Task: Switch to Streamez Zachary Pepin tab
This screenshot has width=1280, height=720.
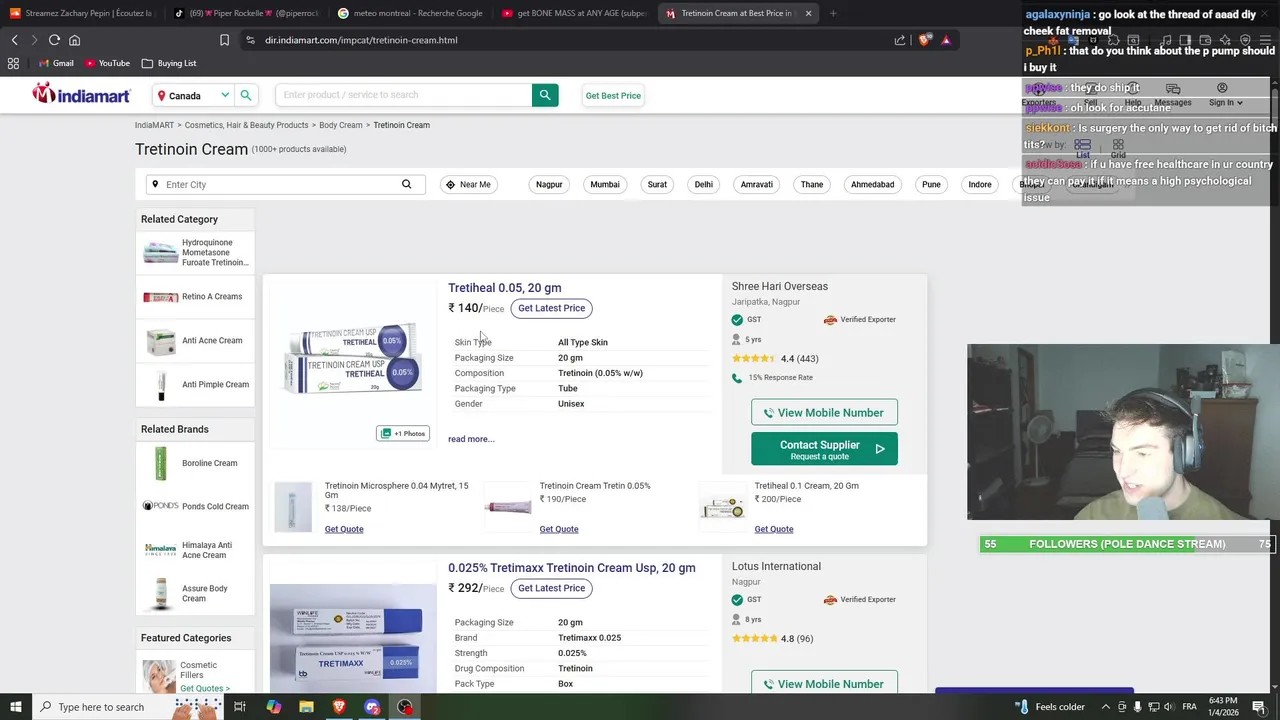Action: click(x=82, y=13)
